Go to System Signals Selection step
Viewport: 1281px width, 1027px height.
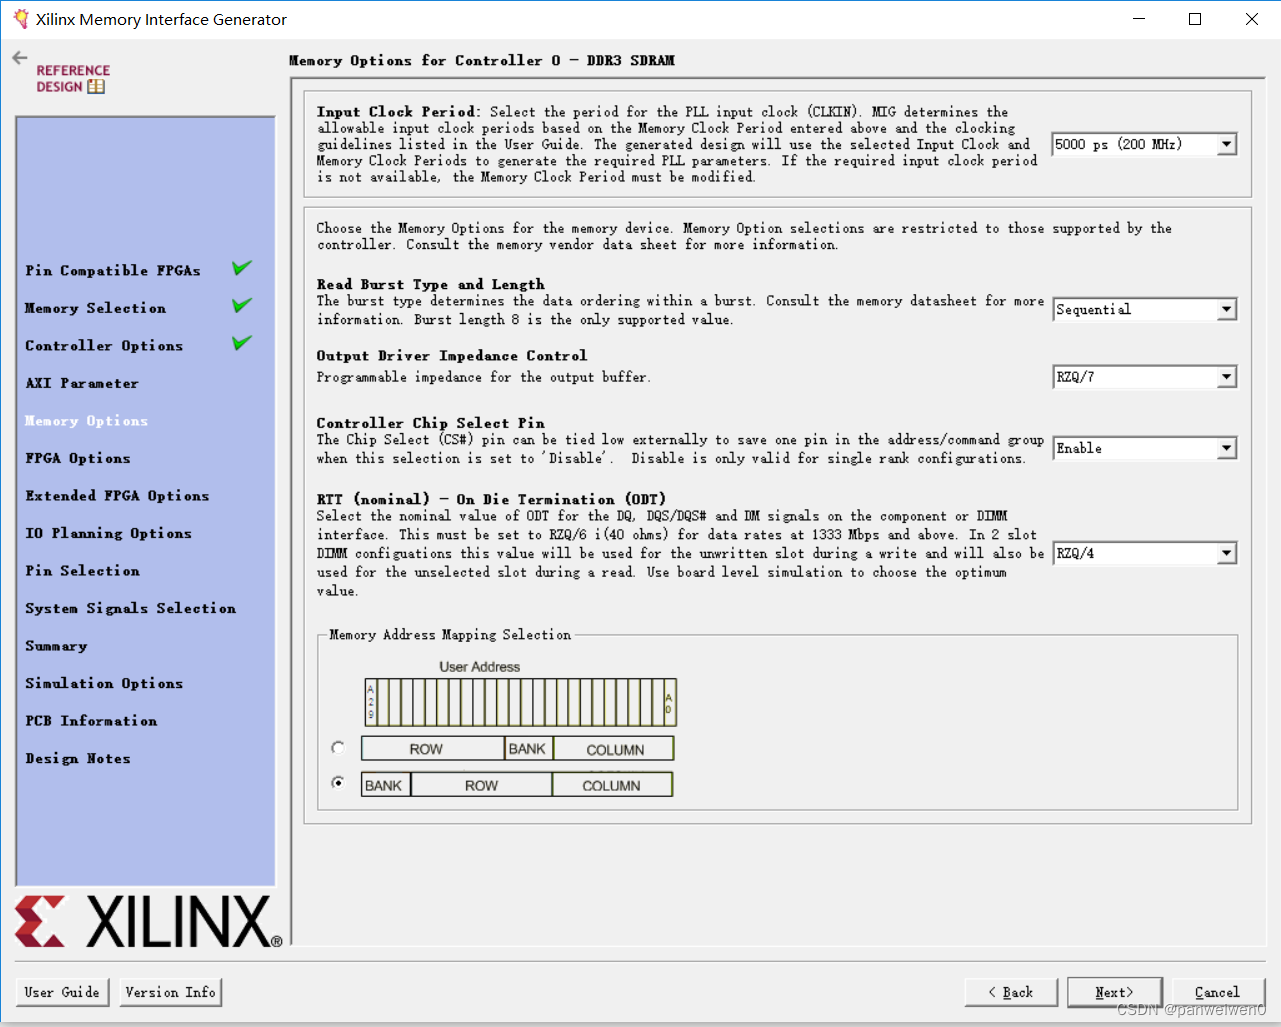coord(131,608)
